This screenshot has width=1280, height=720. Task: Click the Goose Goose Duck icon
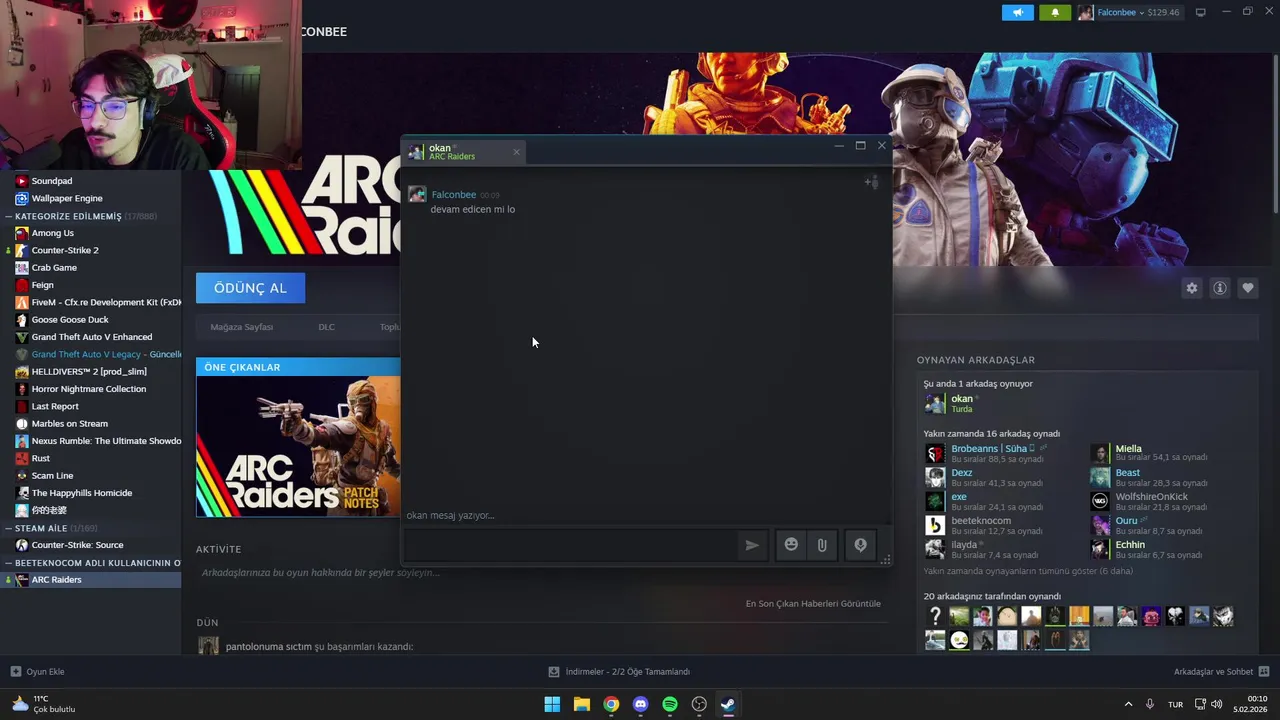(21, 320)
